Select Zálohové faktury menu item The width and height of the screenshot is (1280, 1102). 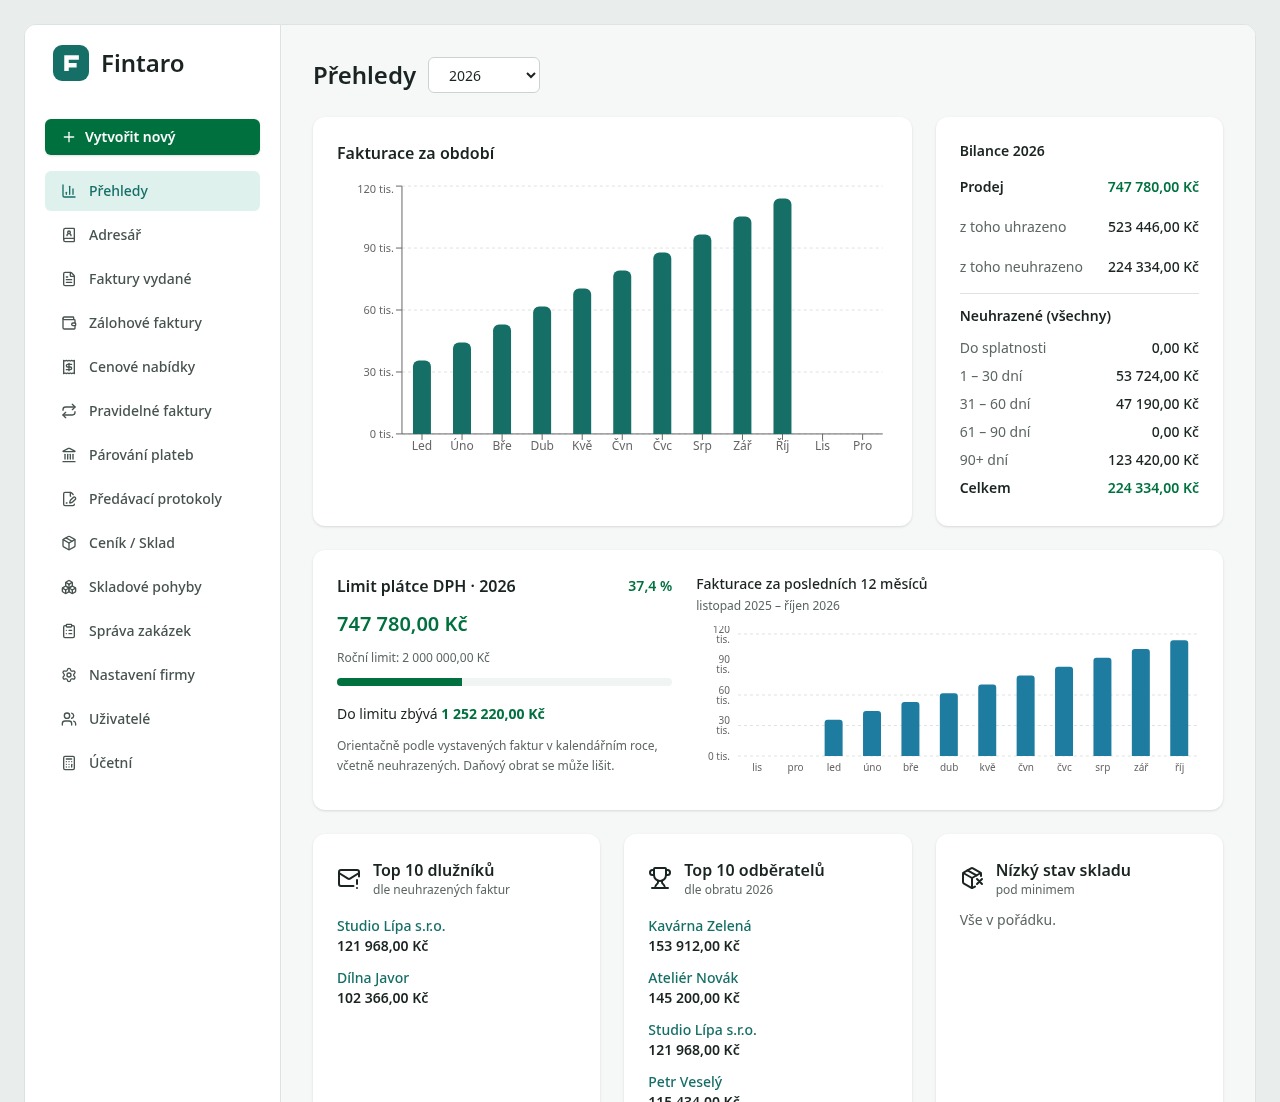tap(152, 323)
